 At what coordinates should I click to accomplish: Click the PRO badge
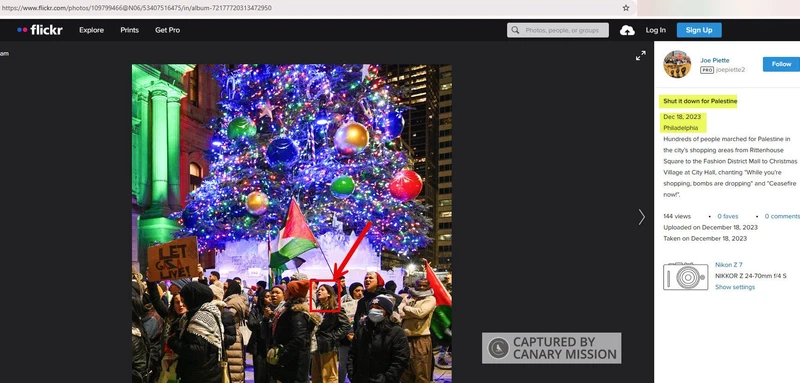click(707, 70)
